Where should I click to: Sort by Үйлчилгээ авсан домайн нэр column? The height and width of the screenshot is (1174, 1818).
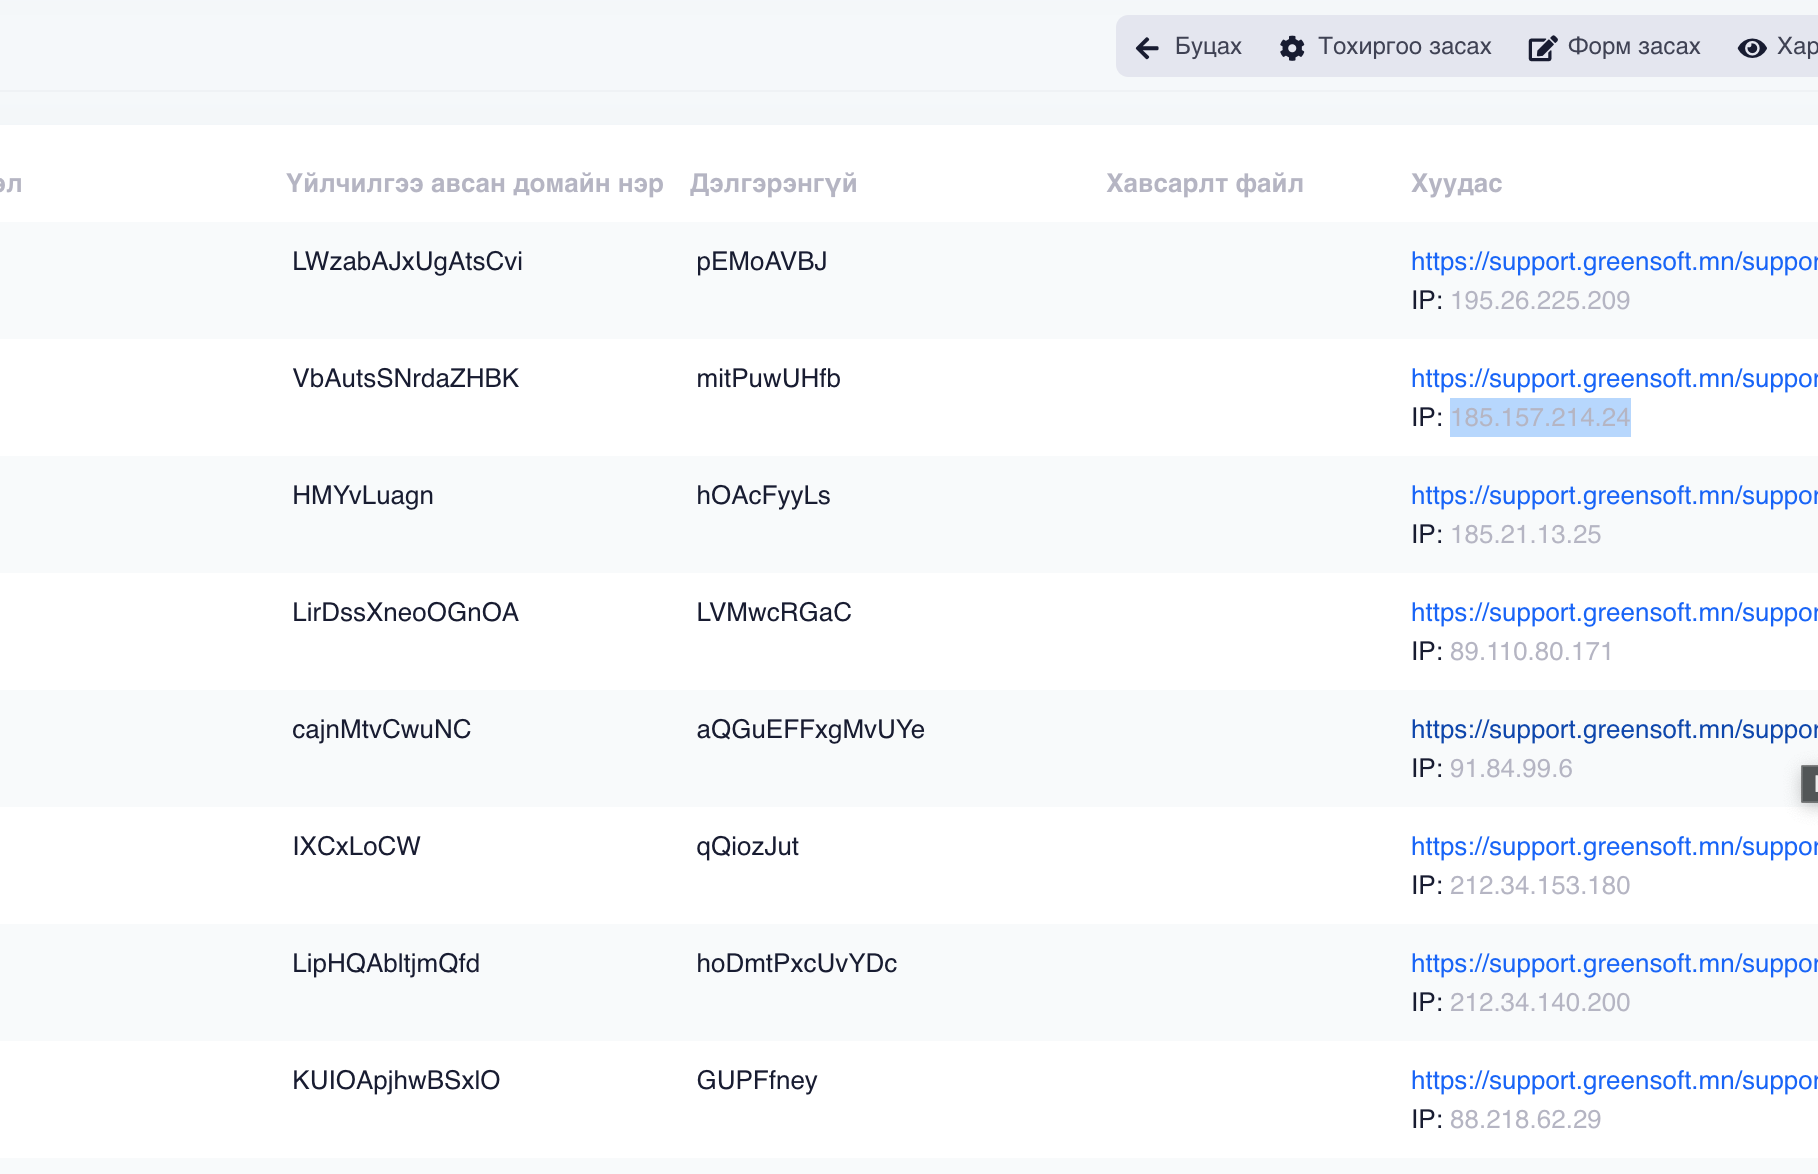[474, 183]
